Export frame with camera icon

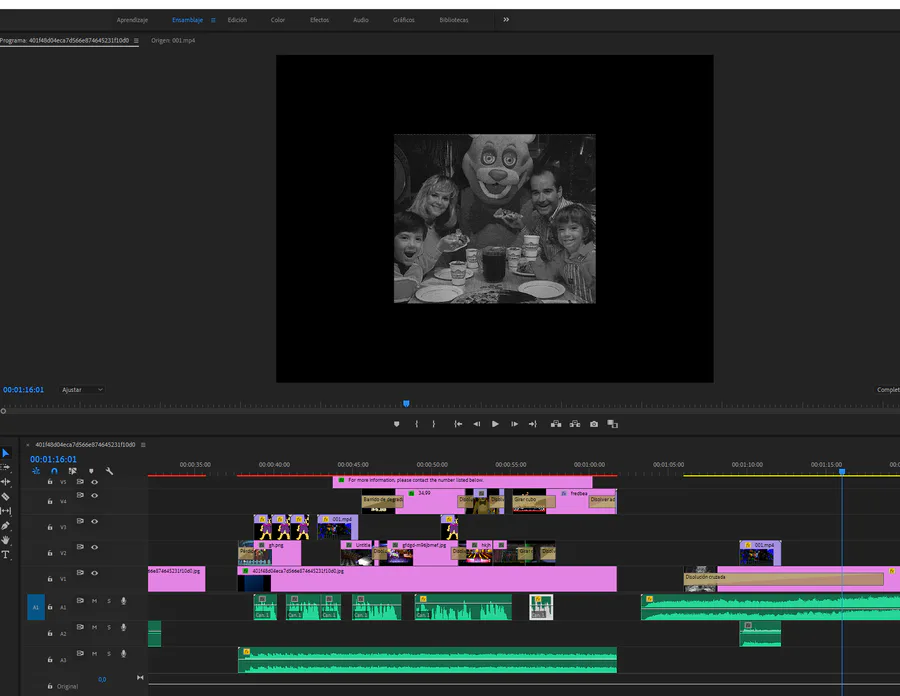pos(594,424)
